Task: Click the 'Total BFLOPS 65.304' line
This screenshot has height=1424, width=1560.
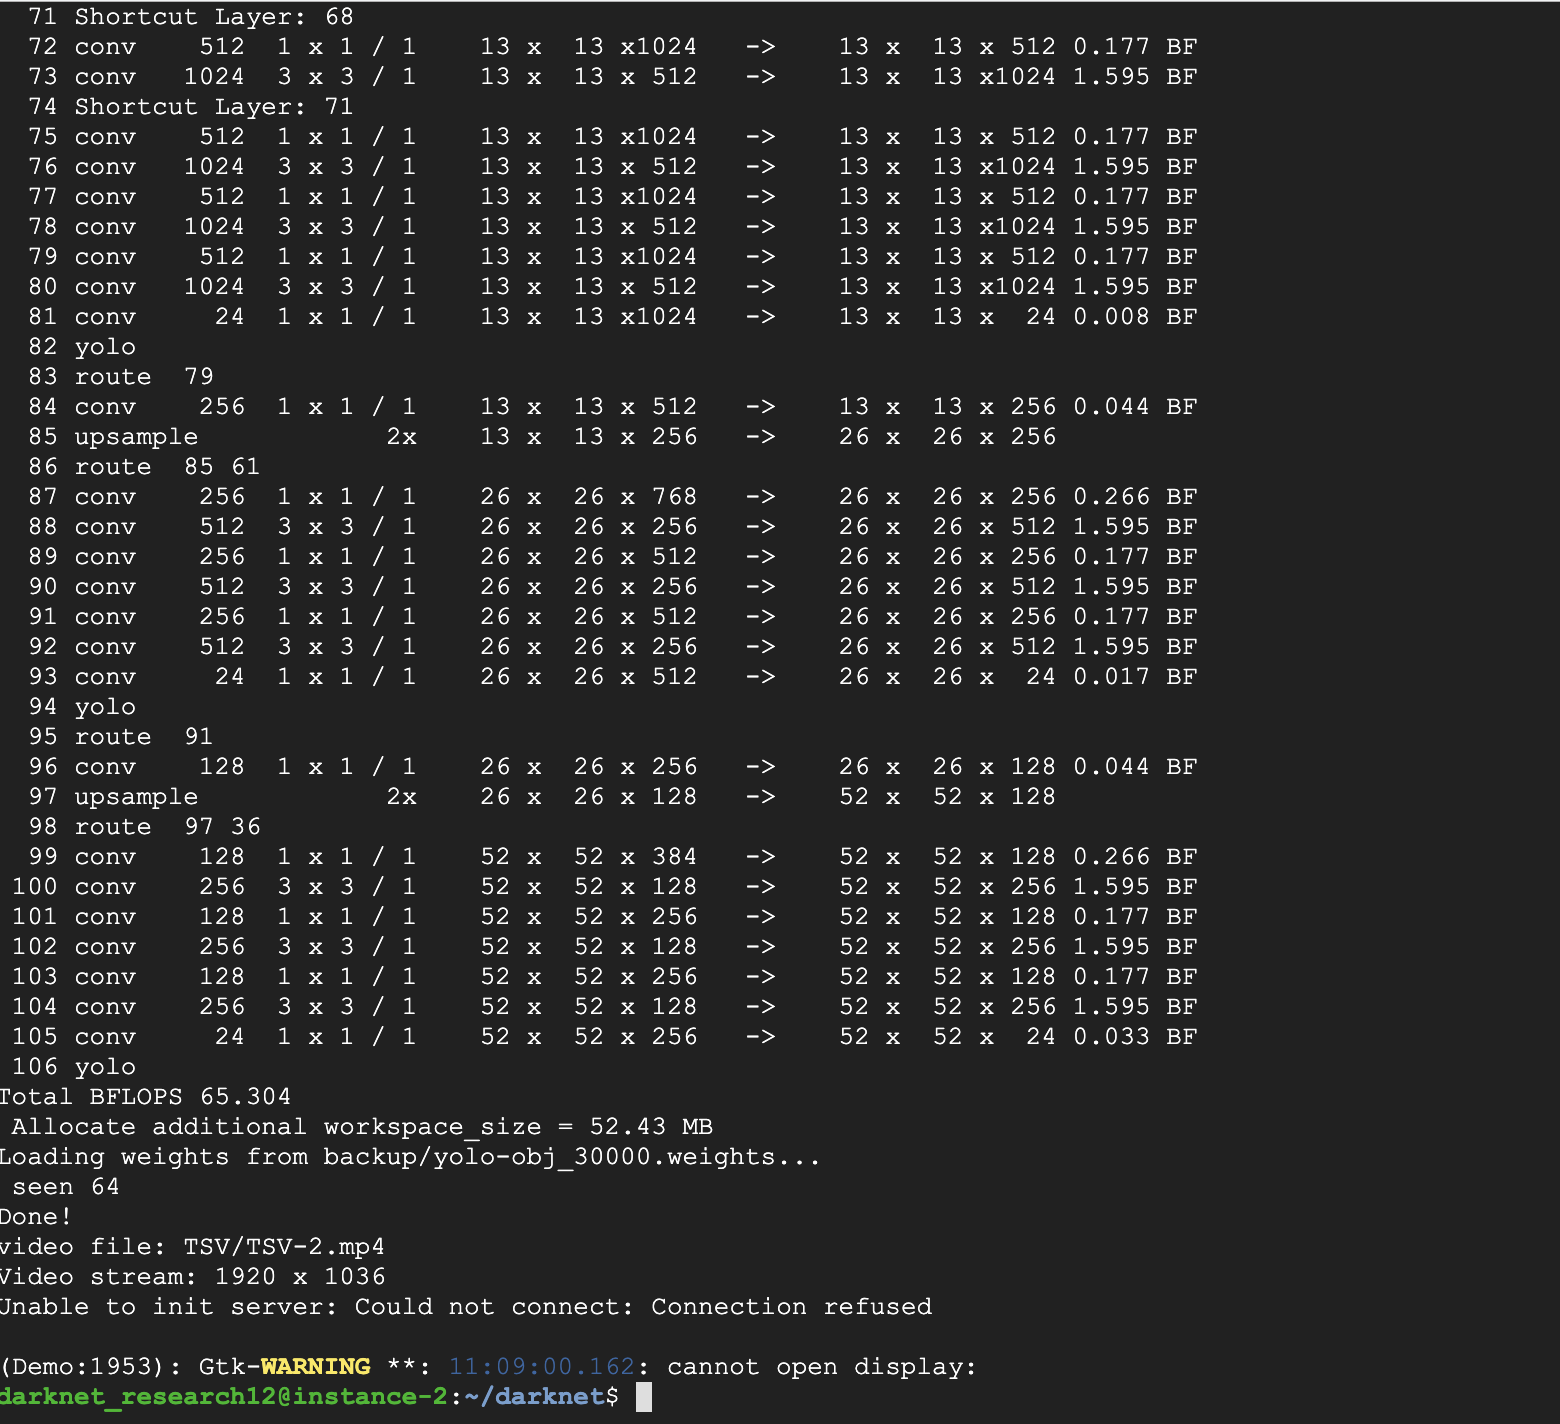Action: tap(146, 1097)
